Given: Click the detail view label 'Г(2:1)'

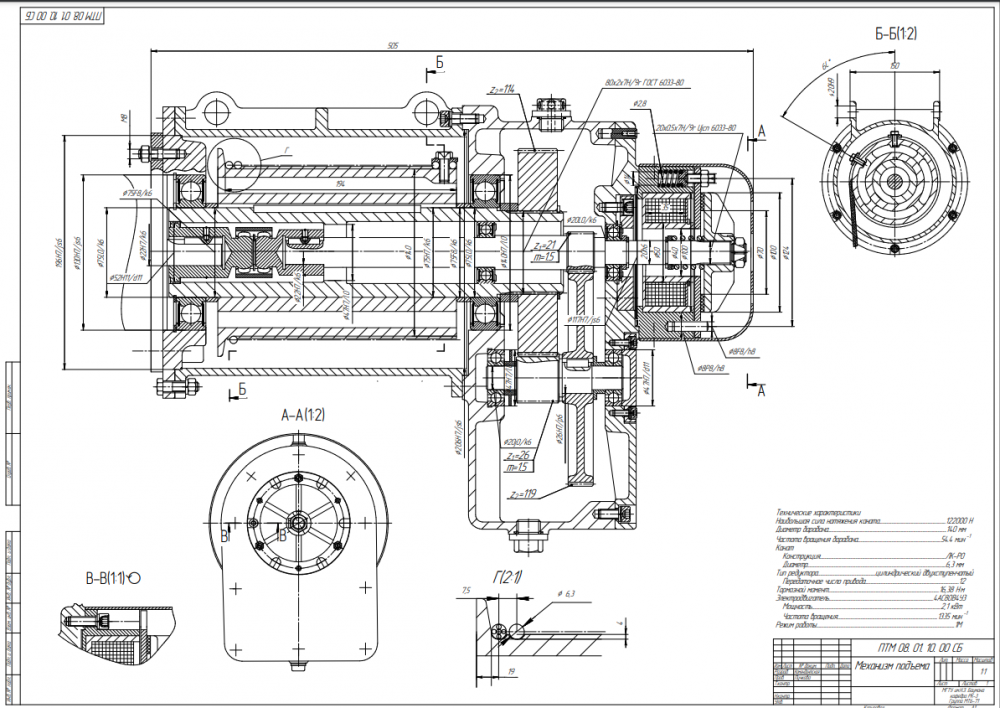Looking at the screenshot, I should tap(507, 577).
